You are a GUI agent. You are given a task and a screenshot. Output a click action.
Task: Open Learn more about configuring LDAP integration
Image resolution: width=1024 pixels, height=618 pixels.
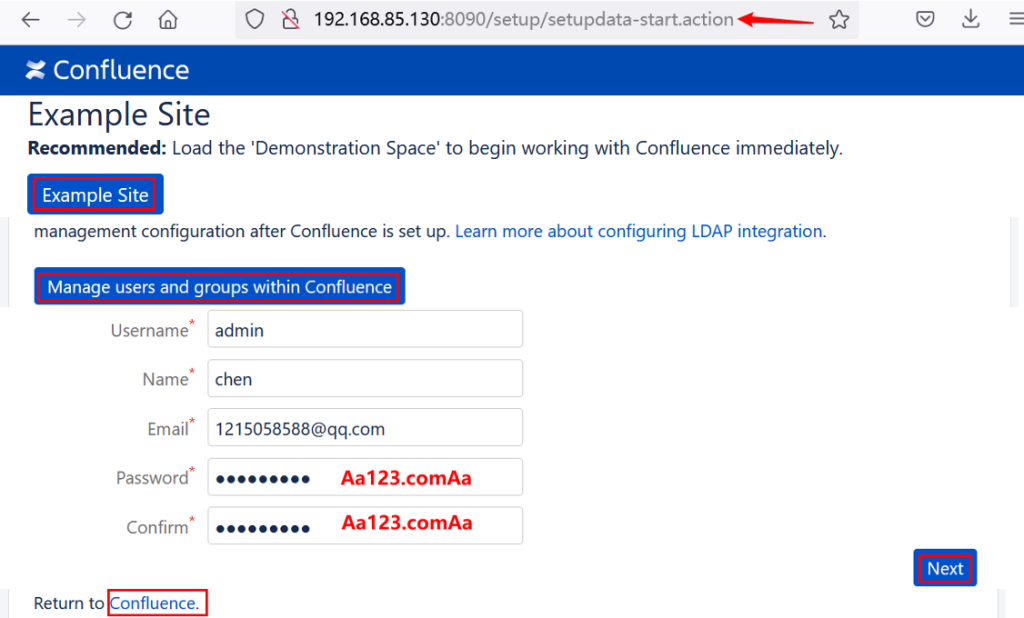[639, 231]
